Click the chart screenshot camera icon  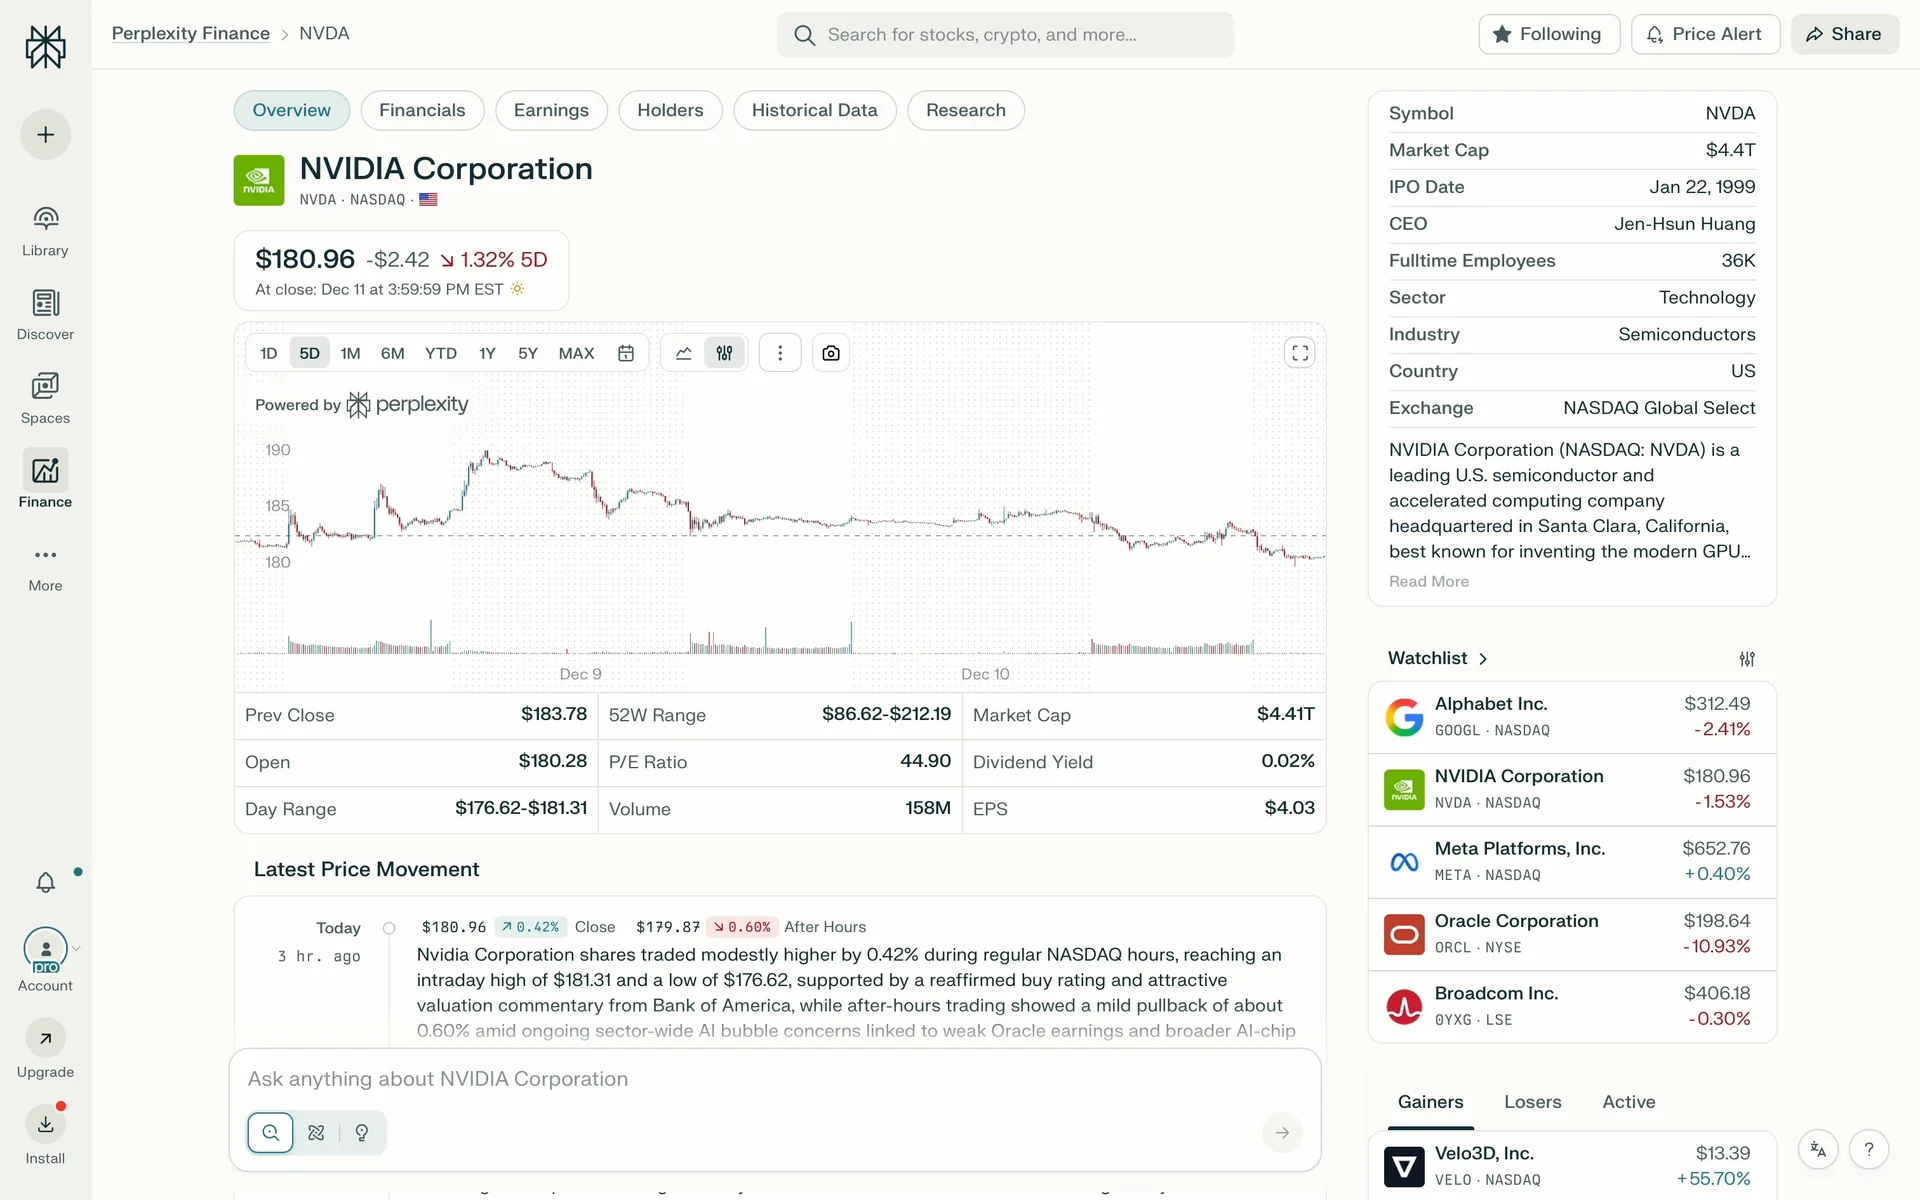point(830,353)
